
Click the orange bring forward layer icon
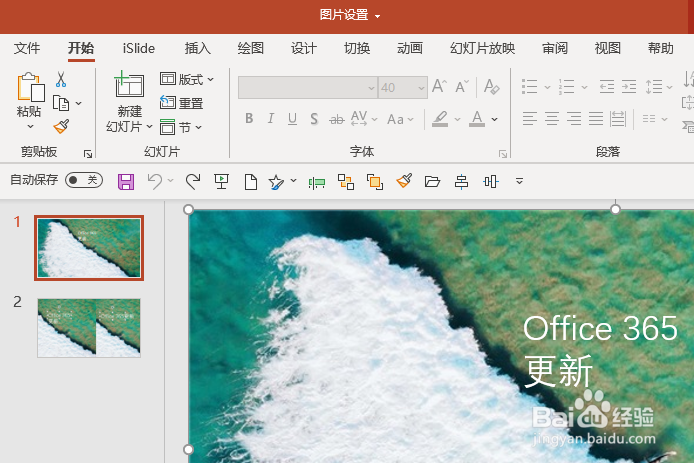[375, 182]
